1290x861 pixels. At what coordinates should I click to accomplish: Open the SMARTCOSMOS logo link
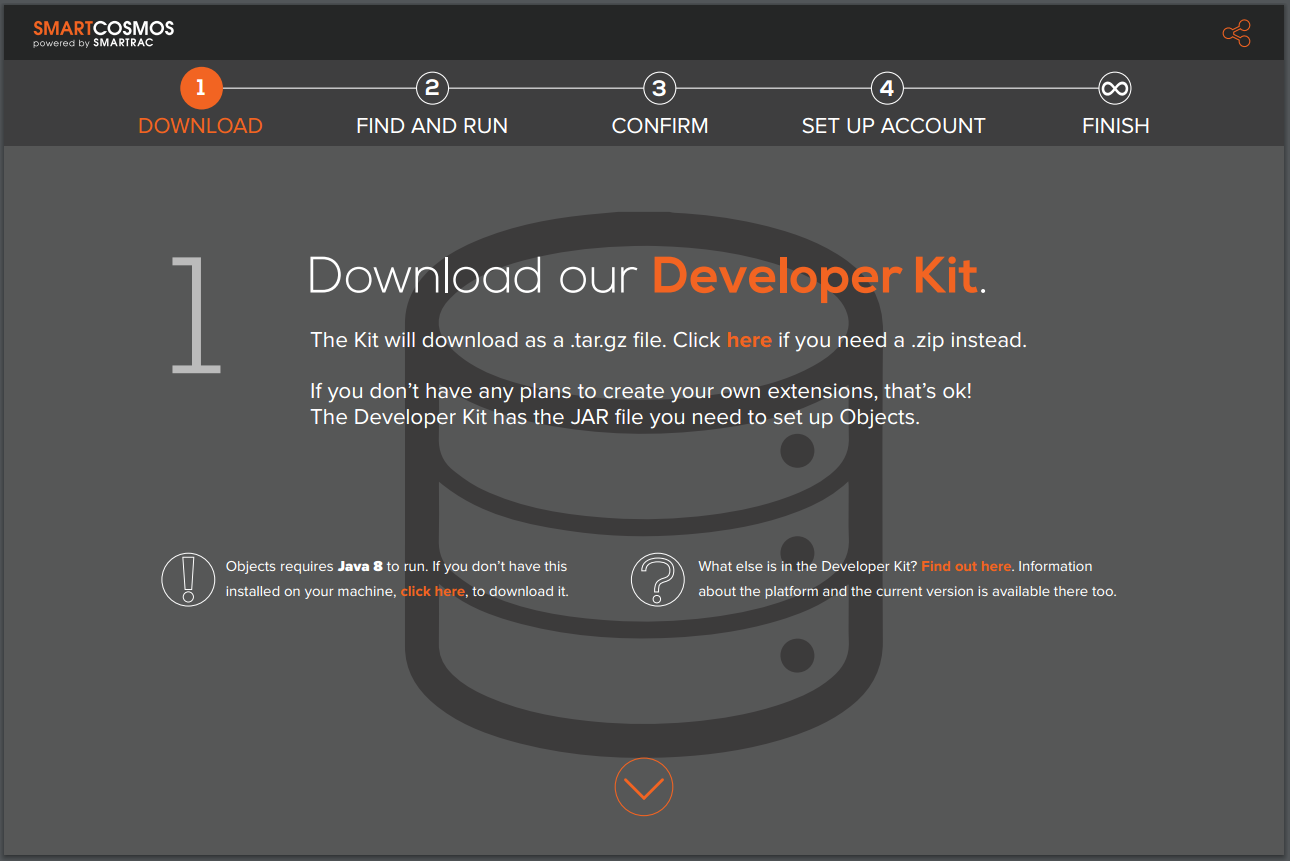103,34
